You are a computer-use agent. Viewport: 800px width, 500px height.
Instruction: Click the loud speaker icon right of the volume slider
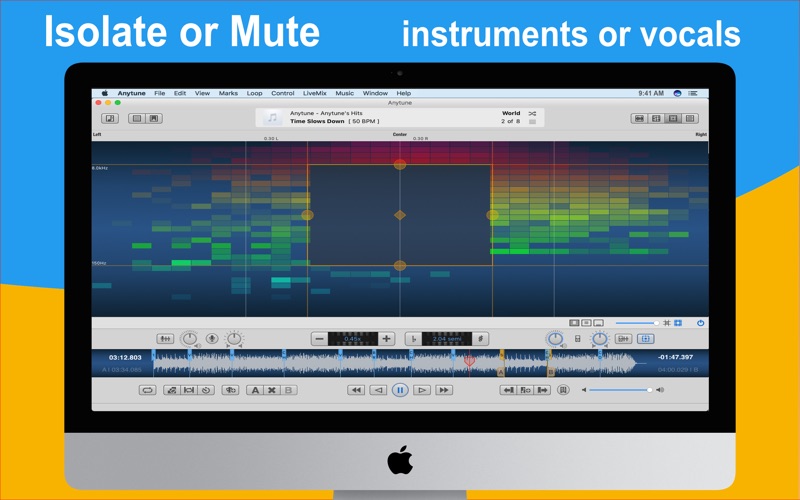pos(660,390)
